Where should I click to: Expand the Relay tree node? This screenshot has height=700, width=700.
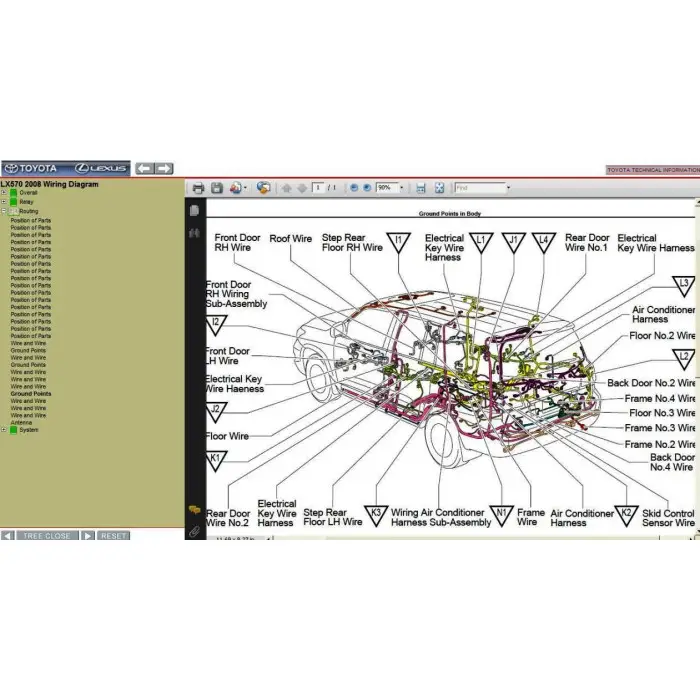pos(4,202)
